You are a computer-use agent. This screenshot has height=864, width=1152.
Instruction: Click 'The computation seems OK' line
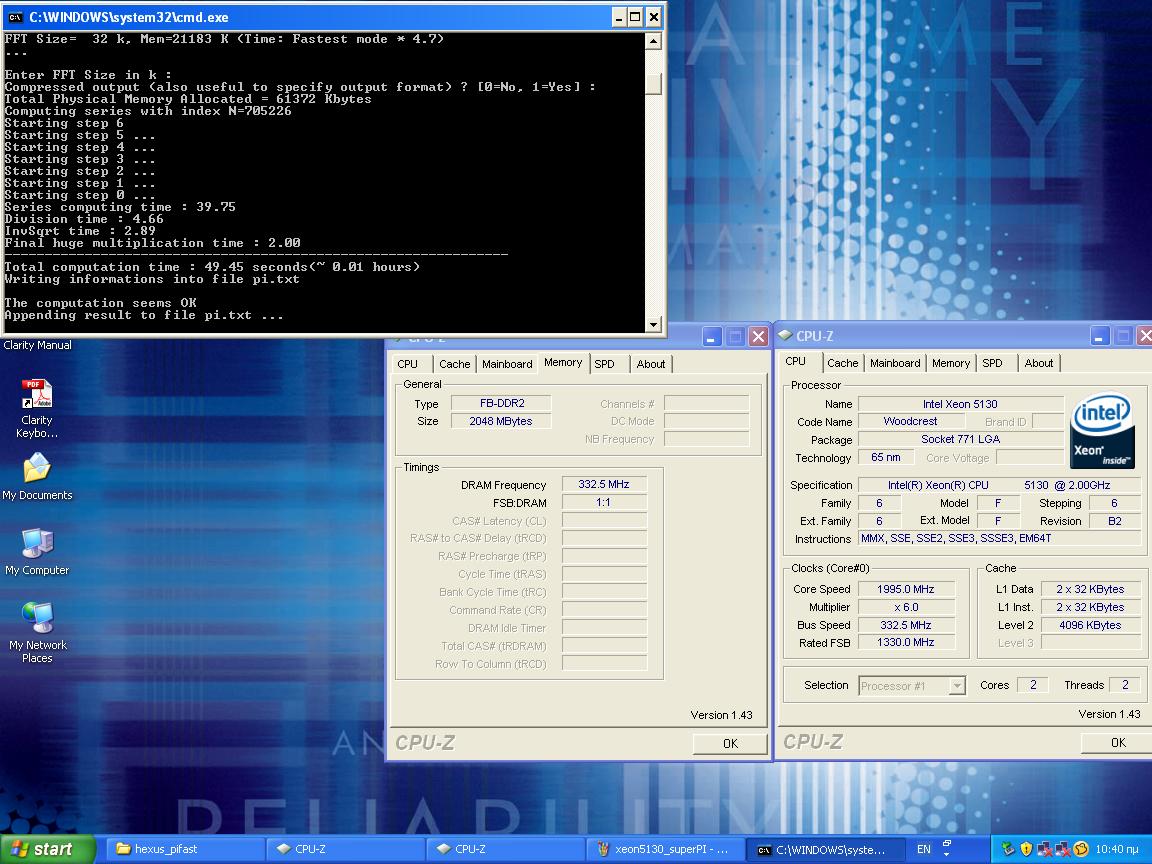click(101, 303)
